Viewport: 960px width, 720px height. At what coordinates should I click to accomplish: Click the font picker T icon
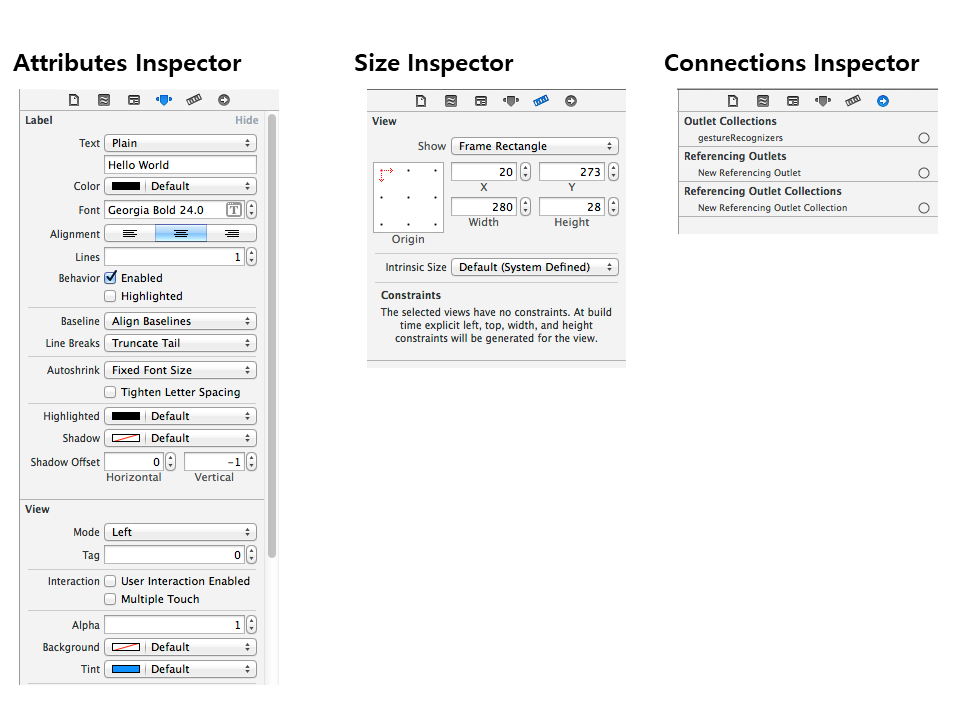pyautogui.click(x=234, y=210)
